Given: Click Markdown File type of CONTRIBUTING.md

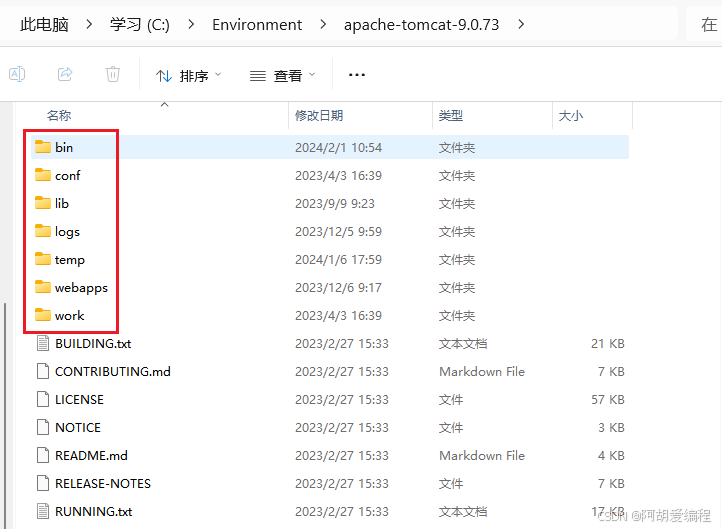Looking at the screenshot, I should 482,372.
